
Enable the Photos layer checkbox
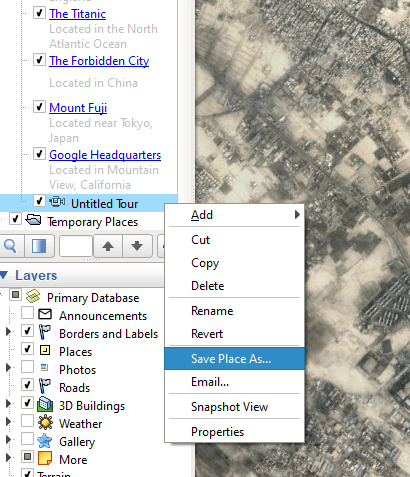(x=27, y=367)
